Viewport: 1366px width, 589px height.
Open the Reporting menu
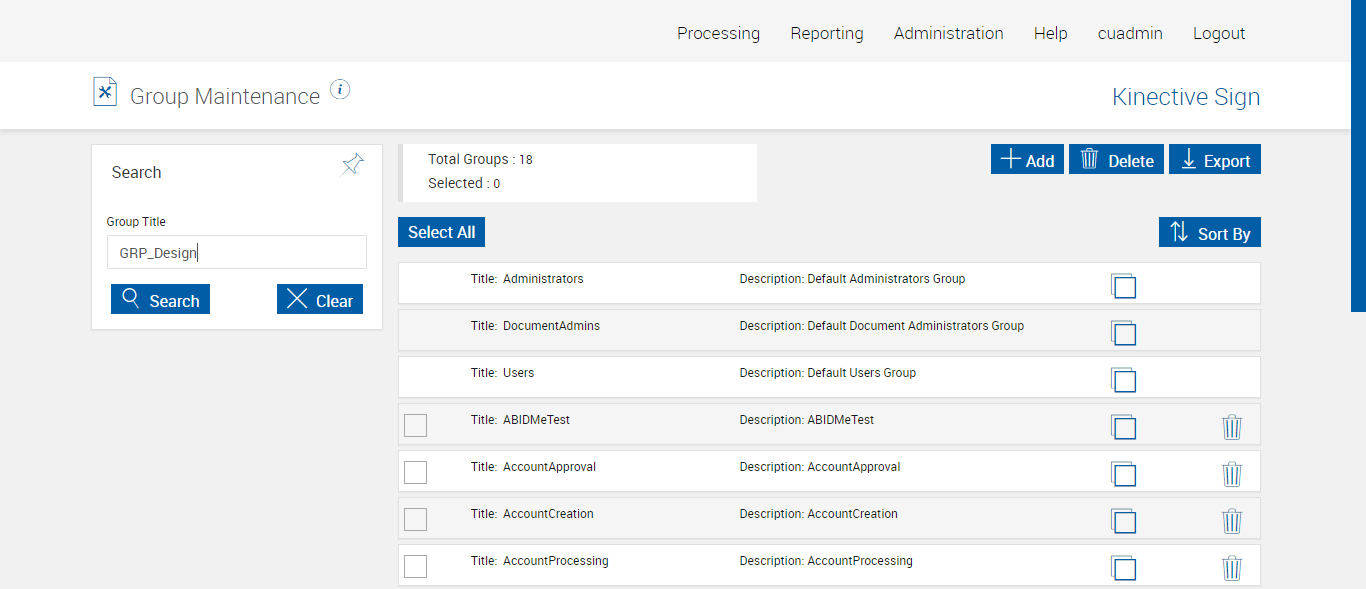(827, 33)
